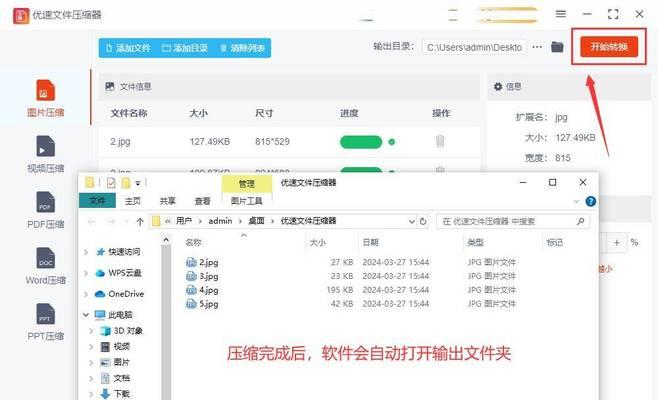Open the compressor hamburger menu icon
Viewport: 658px width, 400px height.
(561, 14)
